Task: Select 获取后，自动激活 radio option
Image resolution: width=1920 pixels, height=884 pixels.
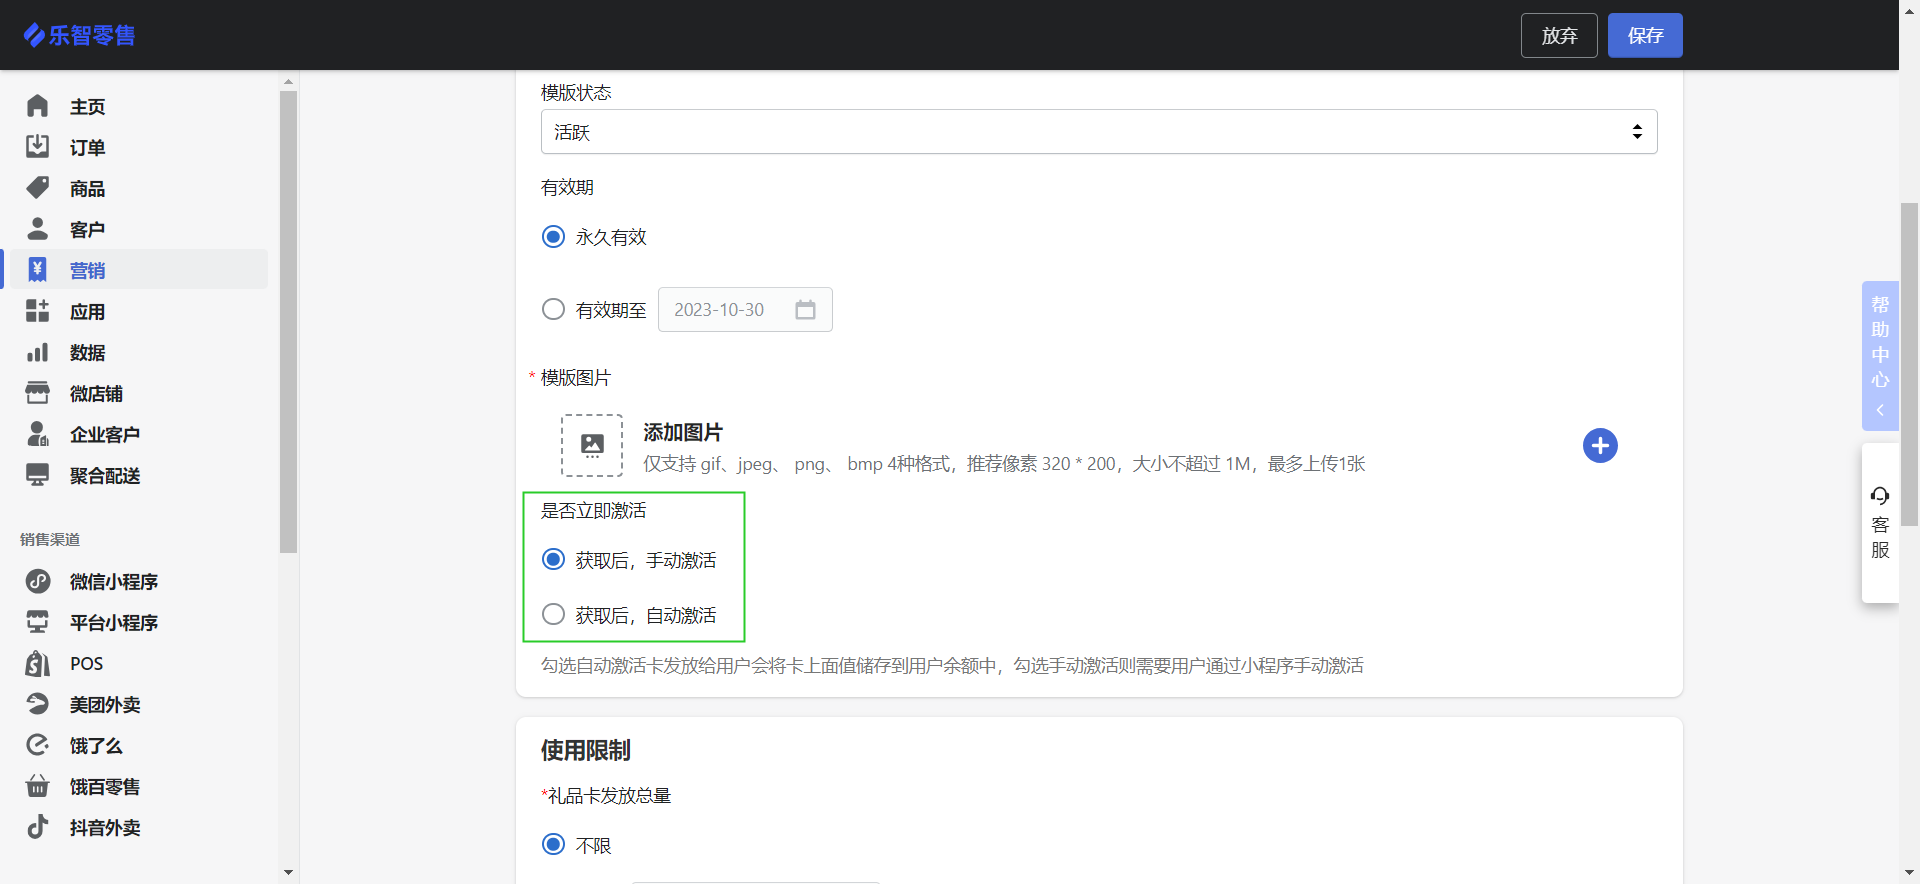Action: click(553, 614)
